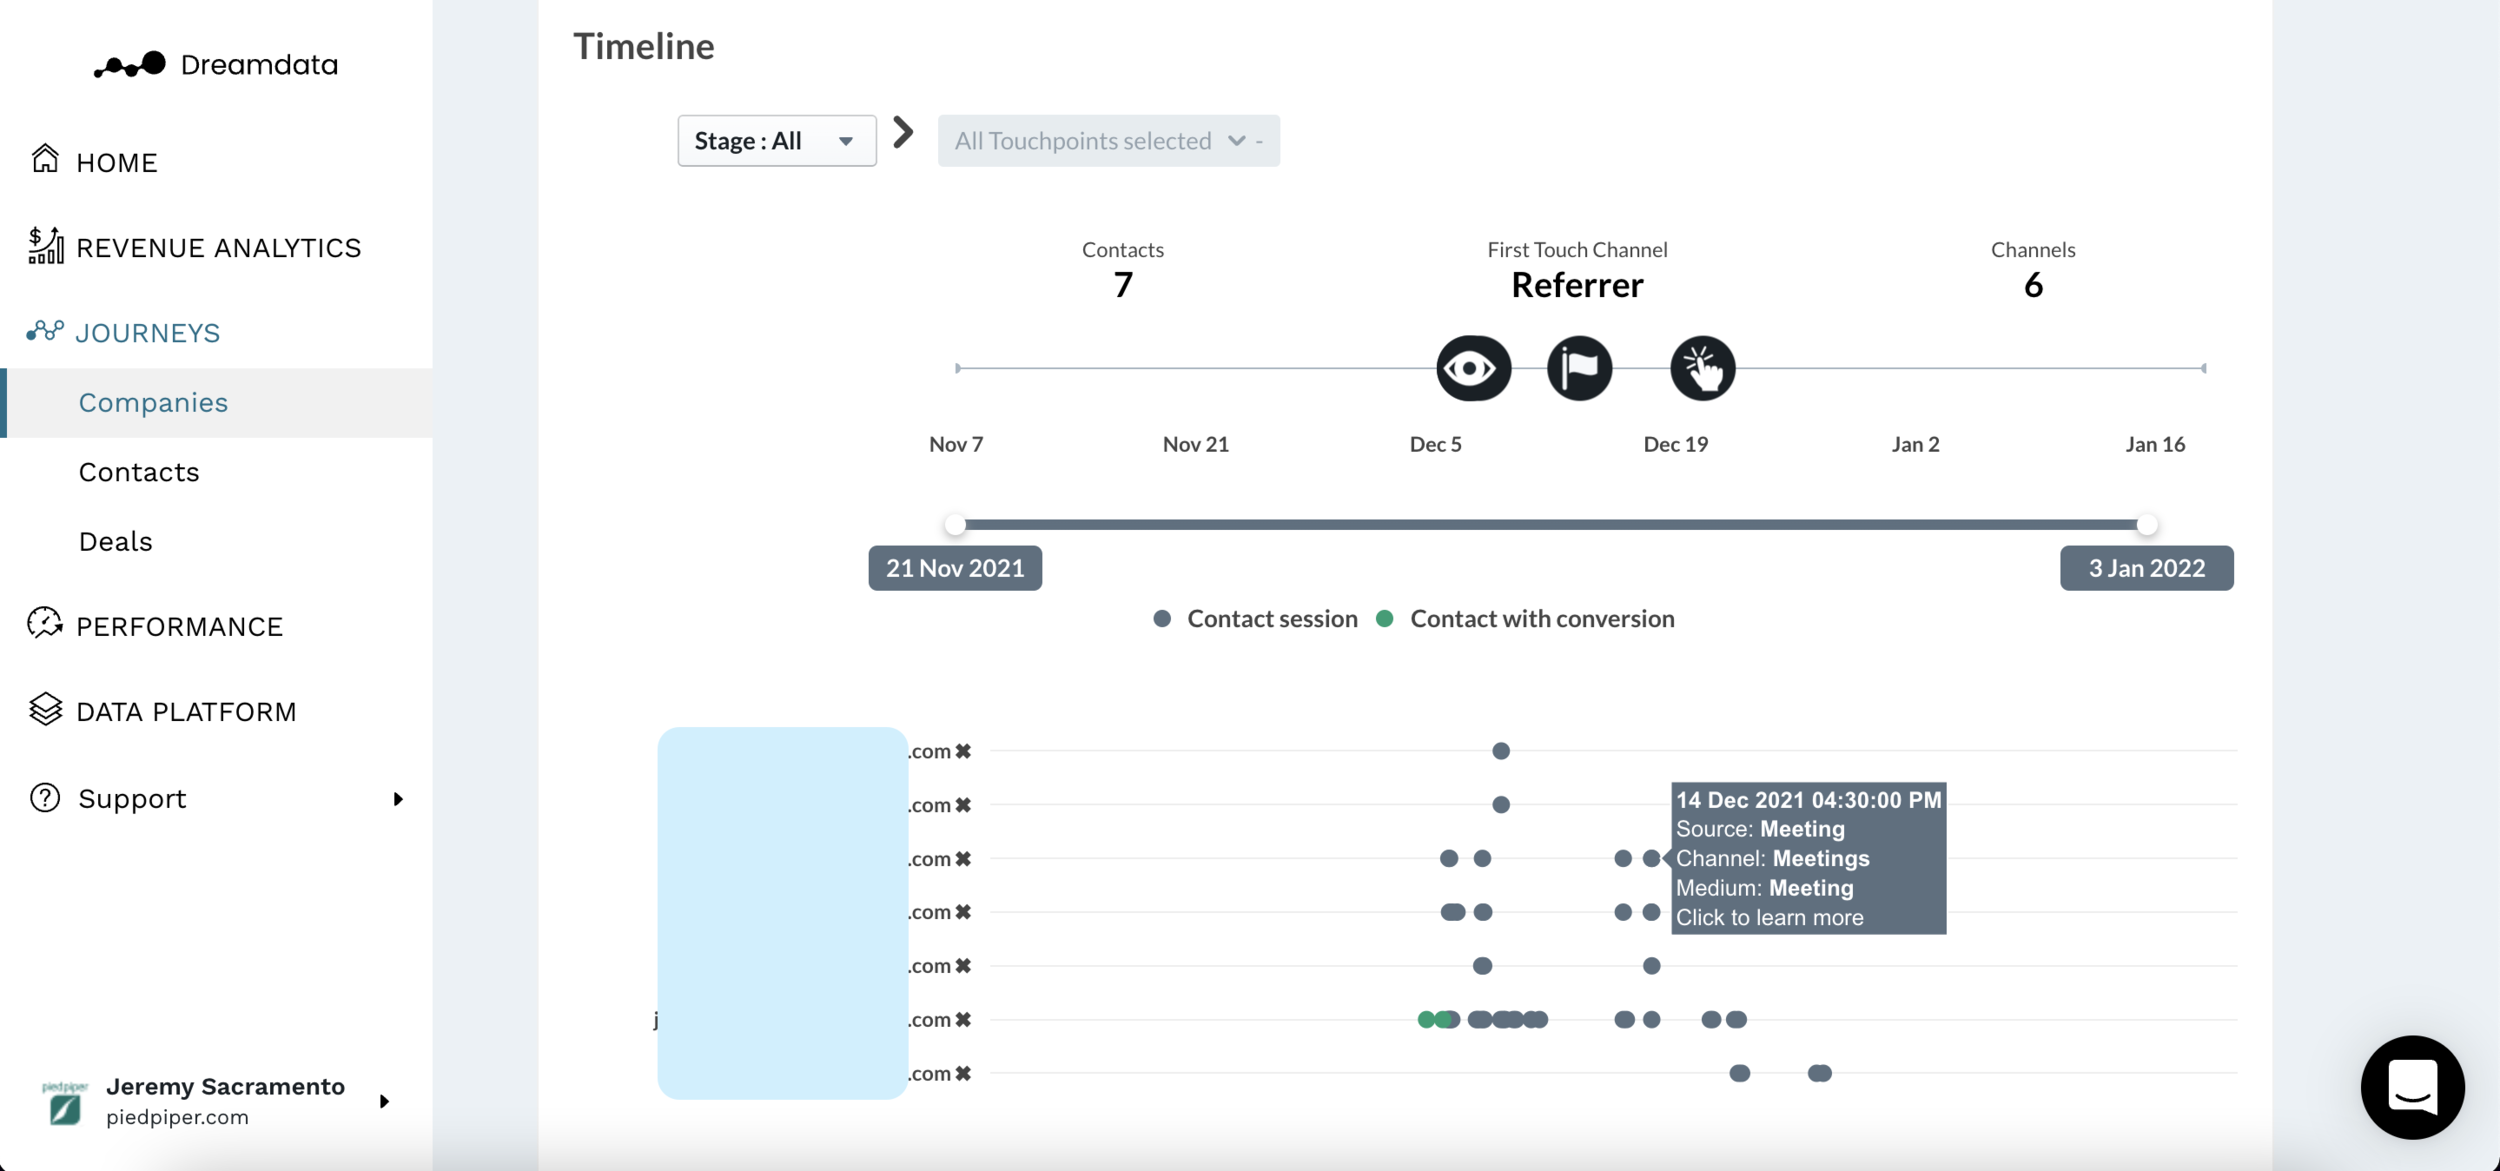Click the Performance gauge icon
Image resolution: width=2500 pixels, height=1171 pixels.
click(45, 624)
